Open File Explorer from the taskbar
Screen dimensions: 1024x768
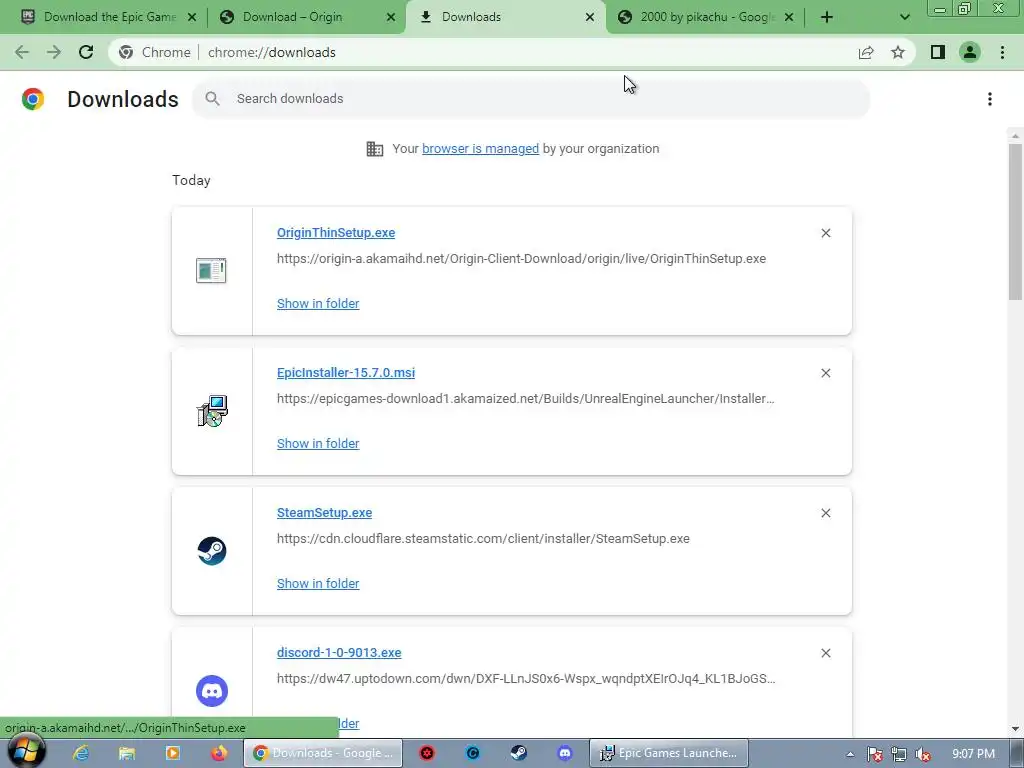[x=127, y=753]
